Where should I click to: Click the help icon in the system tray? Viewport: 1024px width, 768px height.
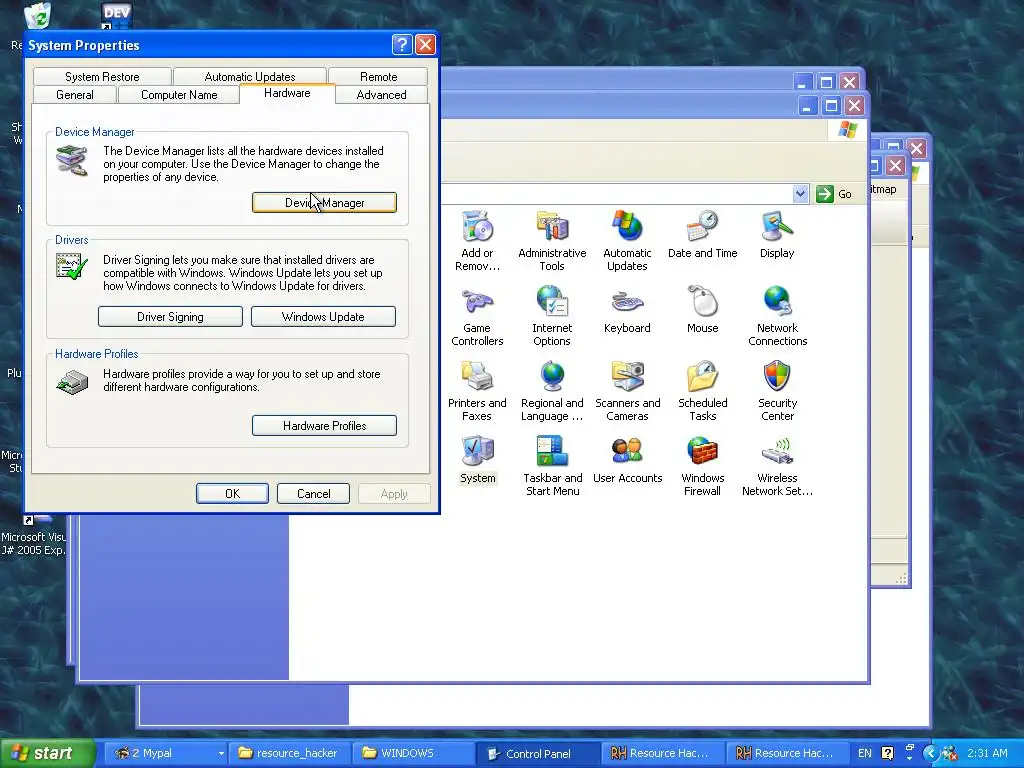point(888,753)
